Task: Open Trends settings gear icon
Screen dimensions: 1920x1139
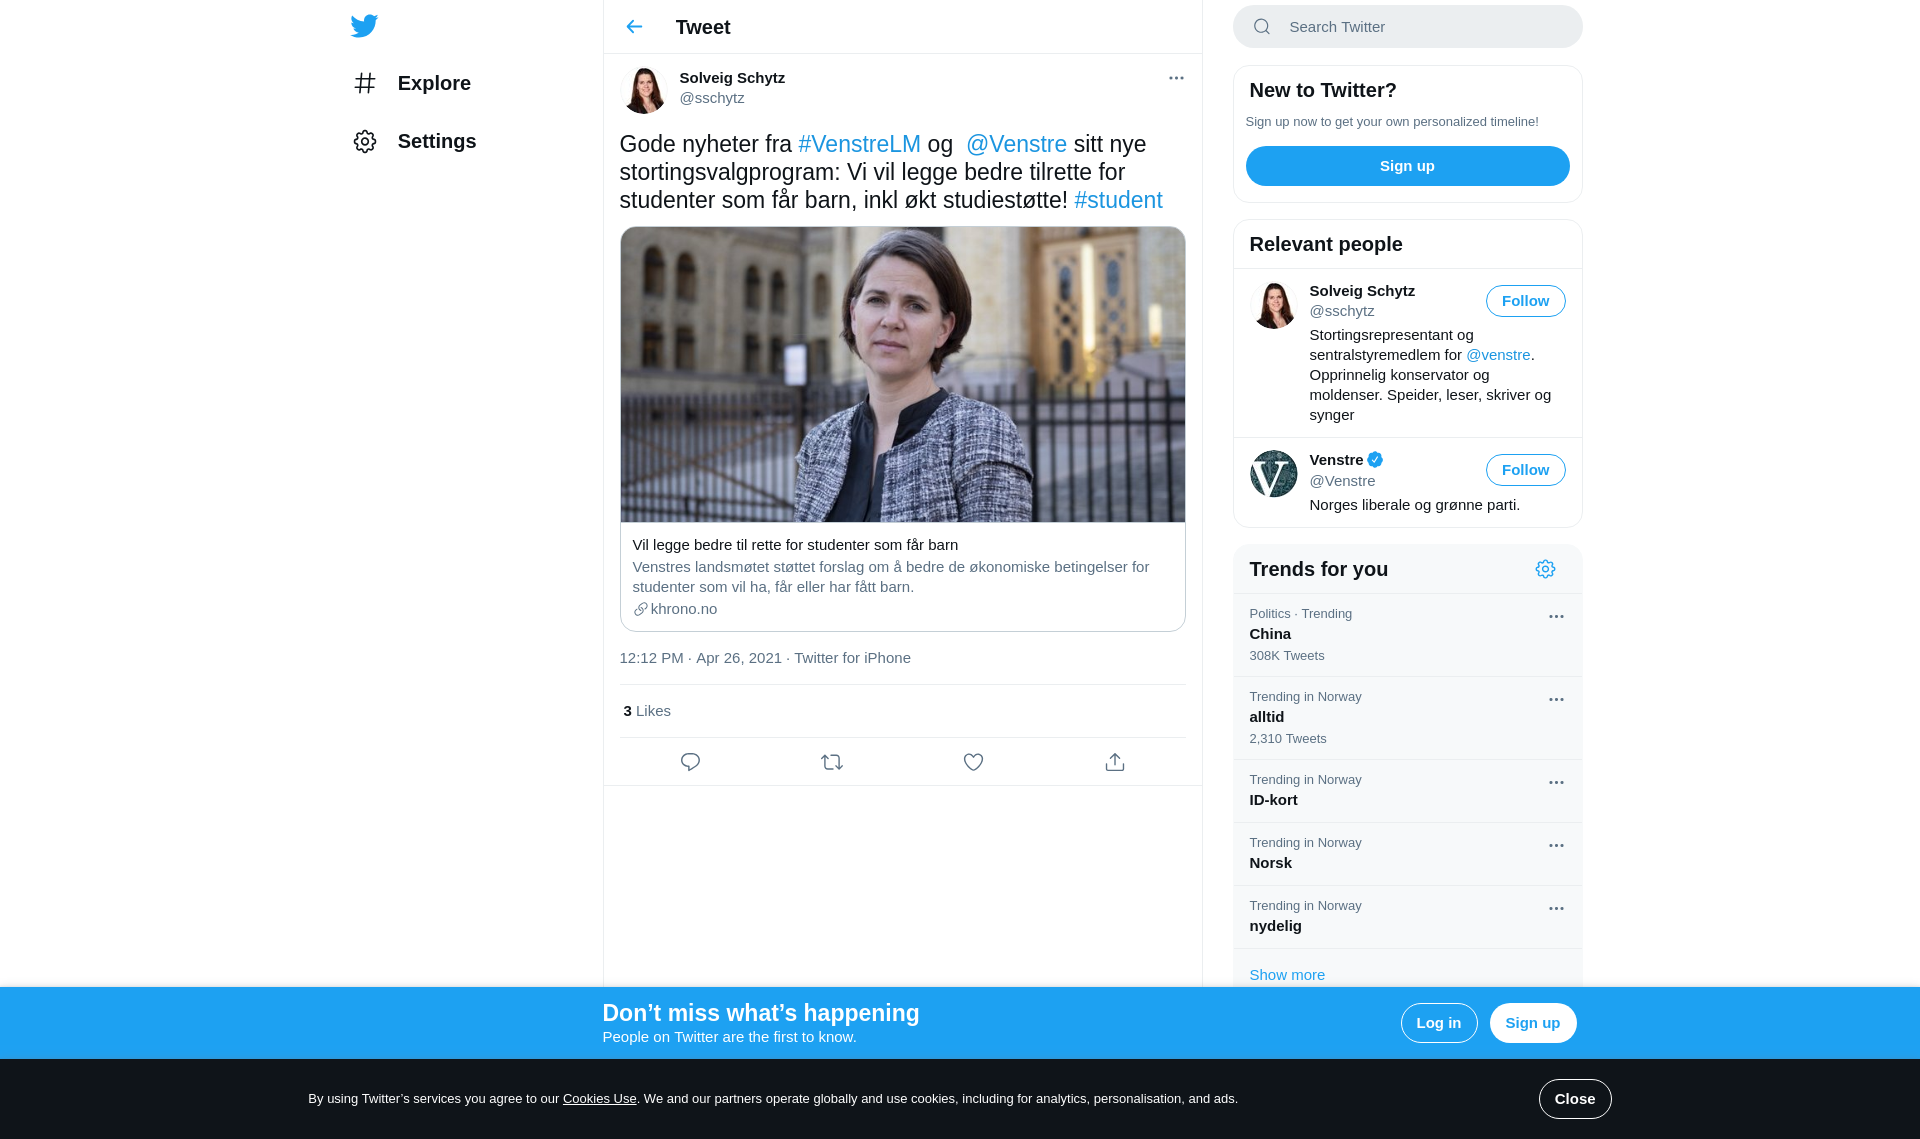Action: click(x=1545, y=569)
